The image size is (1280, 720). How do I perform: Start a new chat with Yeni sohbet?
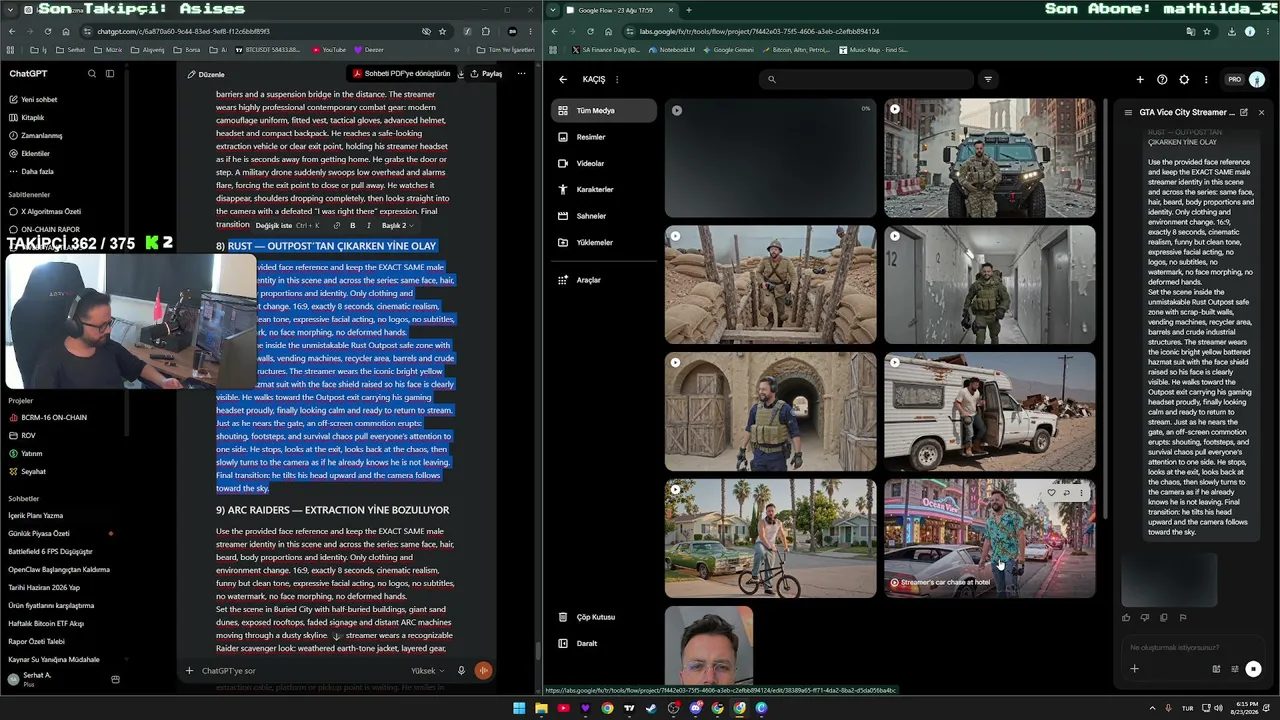pos(33,100)
